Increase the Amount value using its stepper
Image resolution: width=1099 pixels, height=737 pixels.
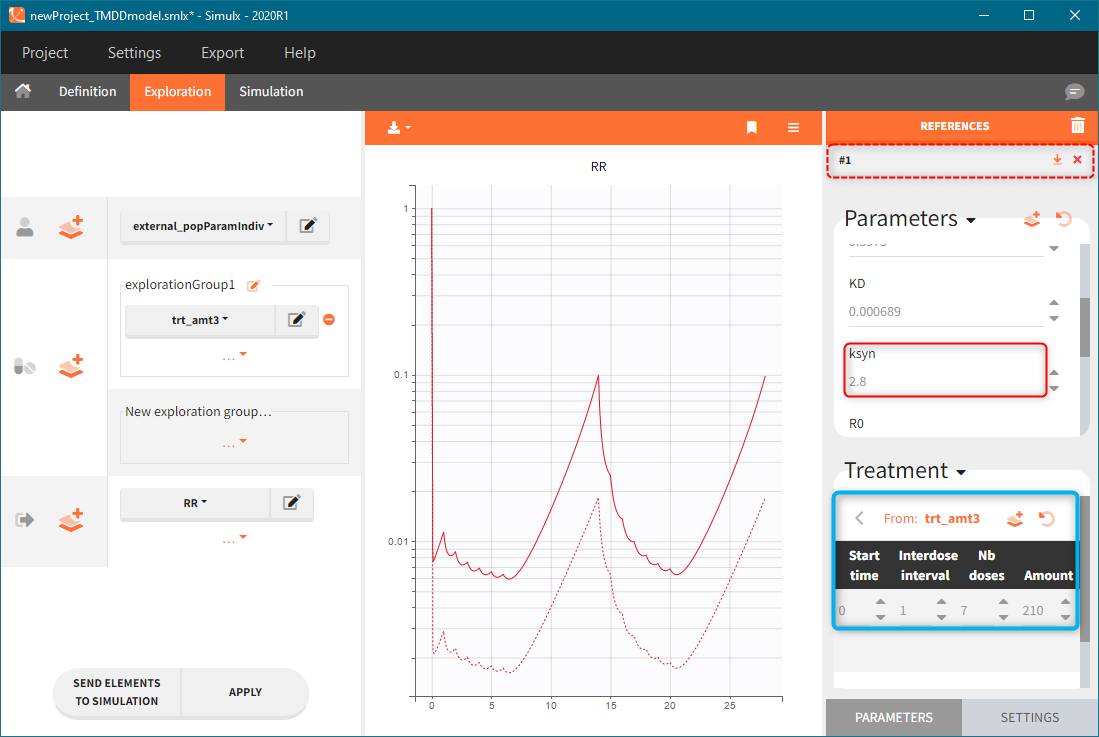[1064, 604]
